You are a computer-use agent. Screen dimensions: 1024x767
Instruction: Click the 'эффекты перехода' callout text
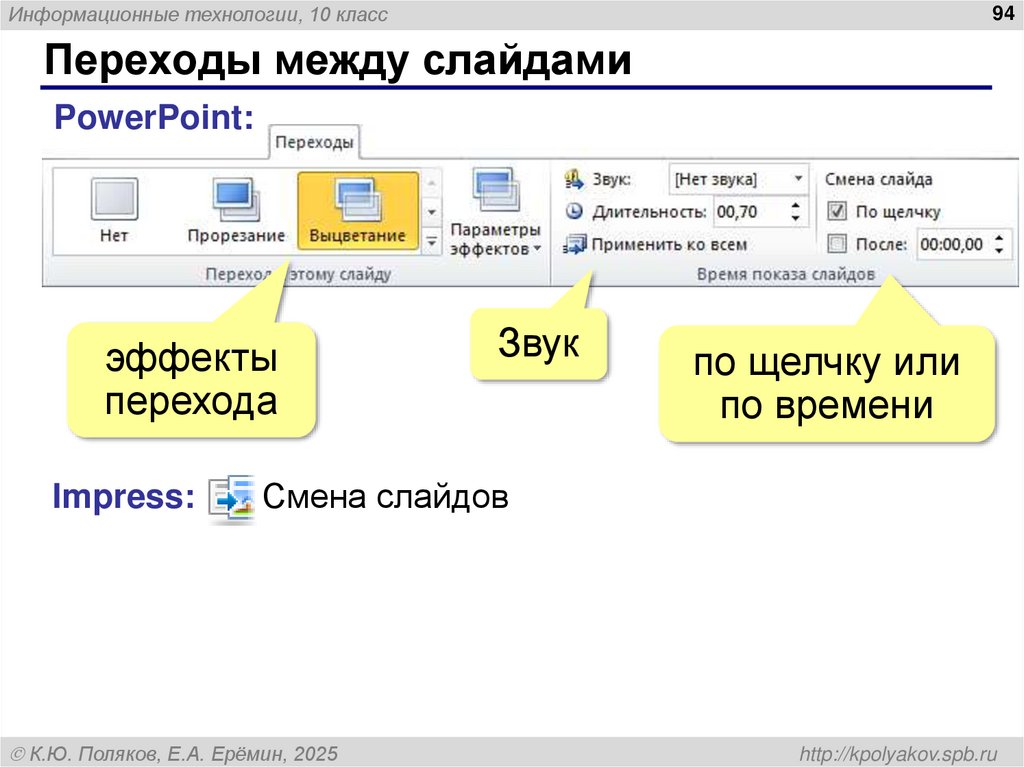click(191, 380)
